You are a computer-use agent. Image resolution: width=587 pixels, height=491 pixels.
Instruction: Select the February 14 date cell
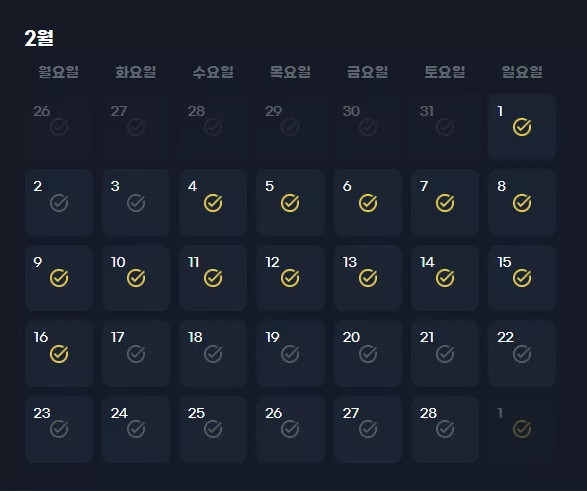click(x=445, y=278)
